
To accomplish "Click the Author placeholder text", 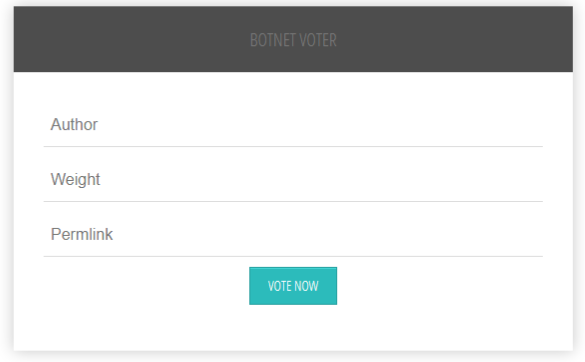I will coord(74,124).
